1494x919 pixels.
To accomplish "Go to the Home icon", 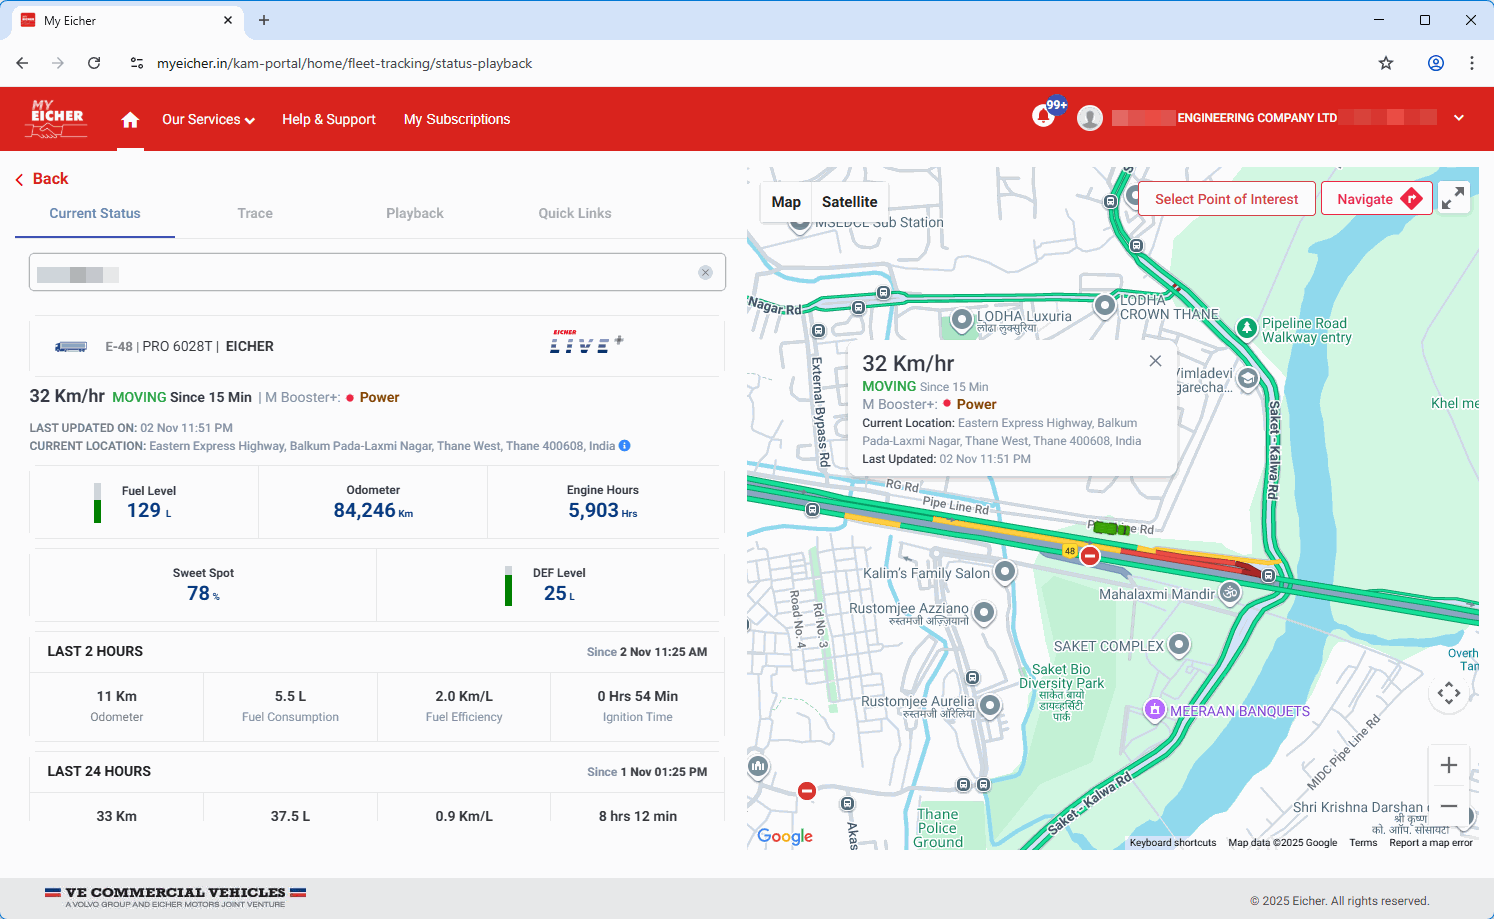I will [x=130, y=120].
